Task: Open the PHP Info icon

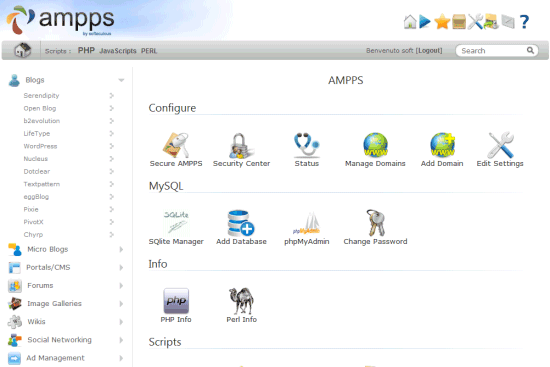Action: [176, 301]
